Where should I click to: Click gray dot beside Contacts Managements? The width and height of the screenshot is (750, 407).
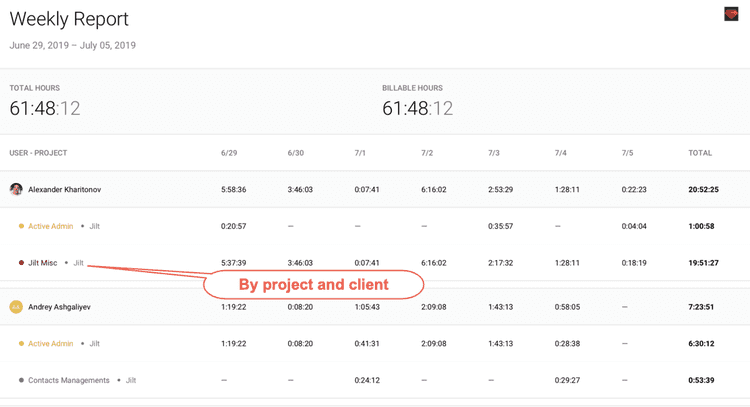click(x=21, y=380)
